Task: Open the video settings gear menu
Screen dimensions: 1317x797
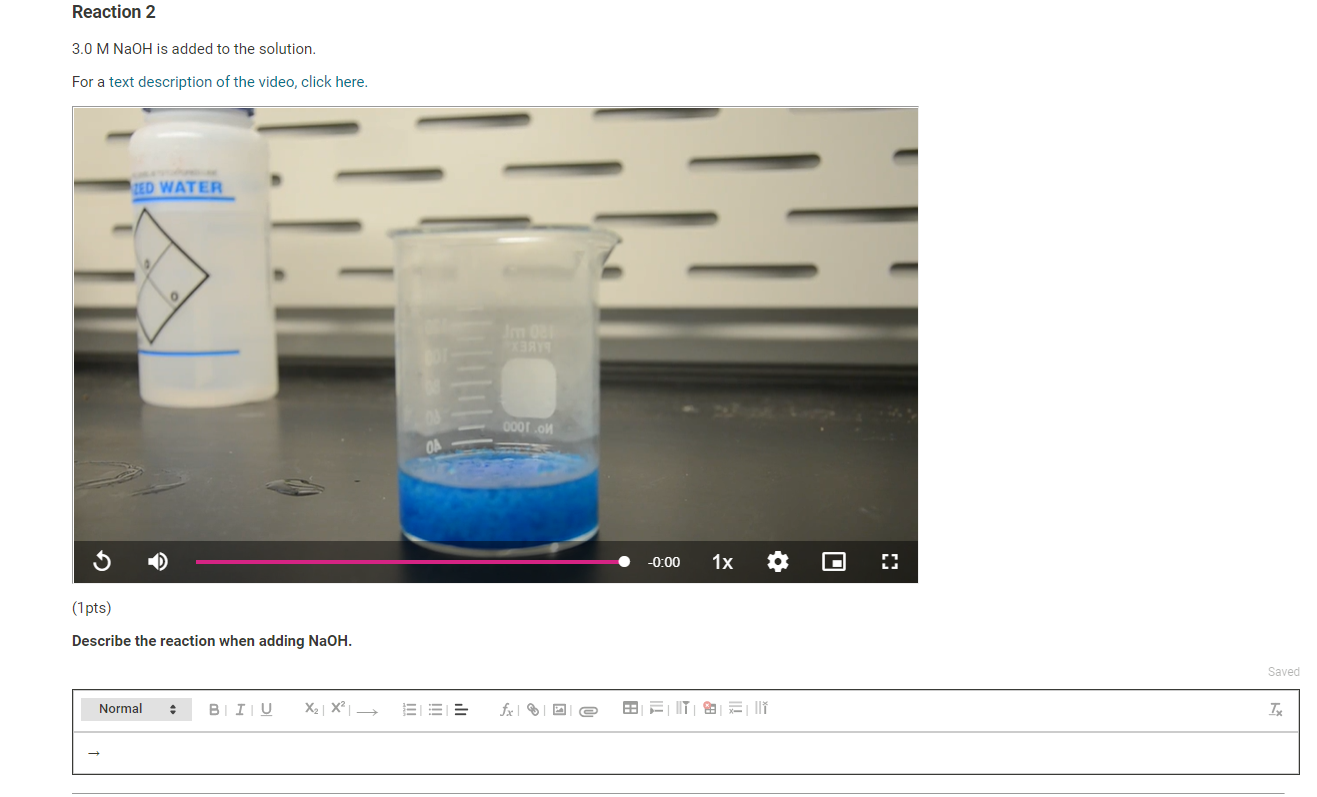Action: 778,561
